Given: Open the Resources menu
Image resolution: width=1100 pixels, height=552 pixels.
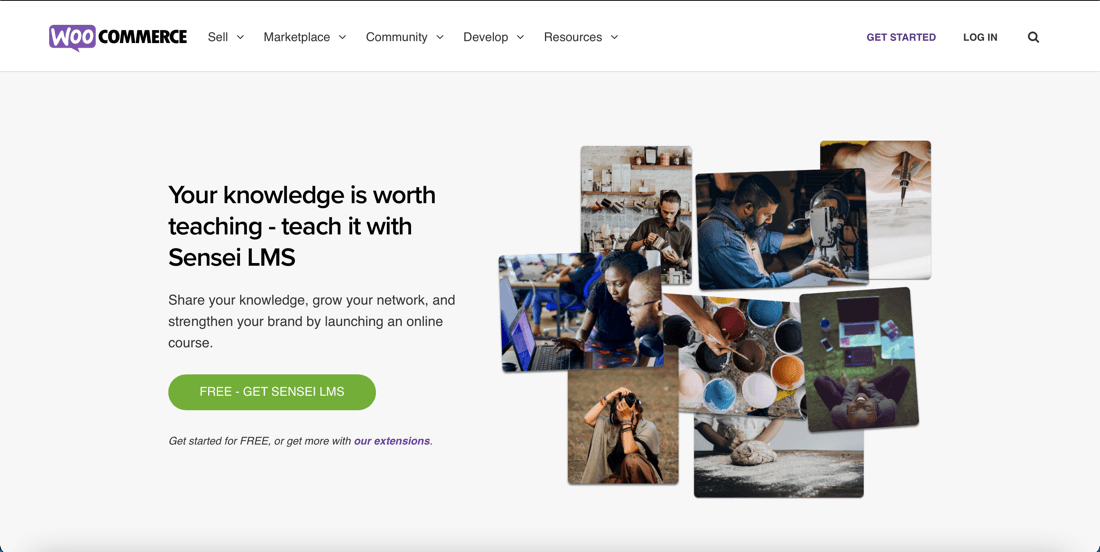Looking at the screenshot, I should pos(572,37).
